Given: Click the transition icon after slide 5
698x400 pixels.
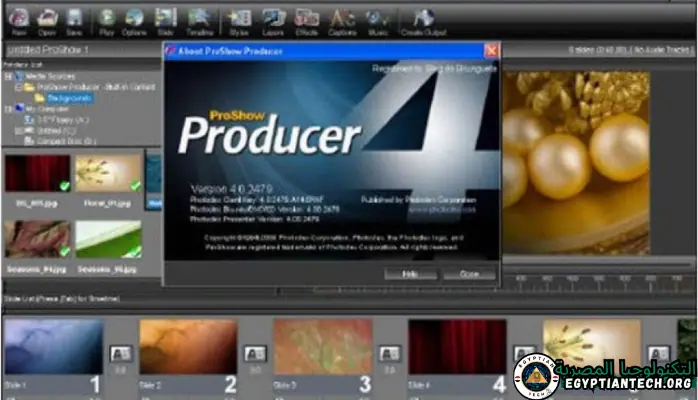Looking at the screenshot, I should coord(658,354).
